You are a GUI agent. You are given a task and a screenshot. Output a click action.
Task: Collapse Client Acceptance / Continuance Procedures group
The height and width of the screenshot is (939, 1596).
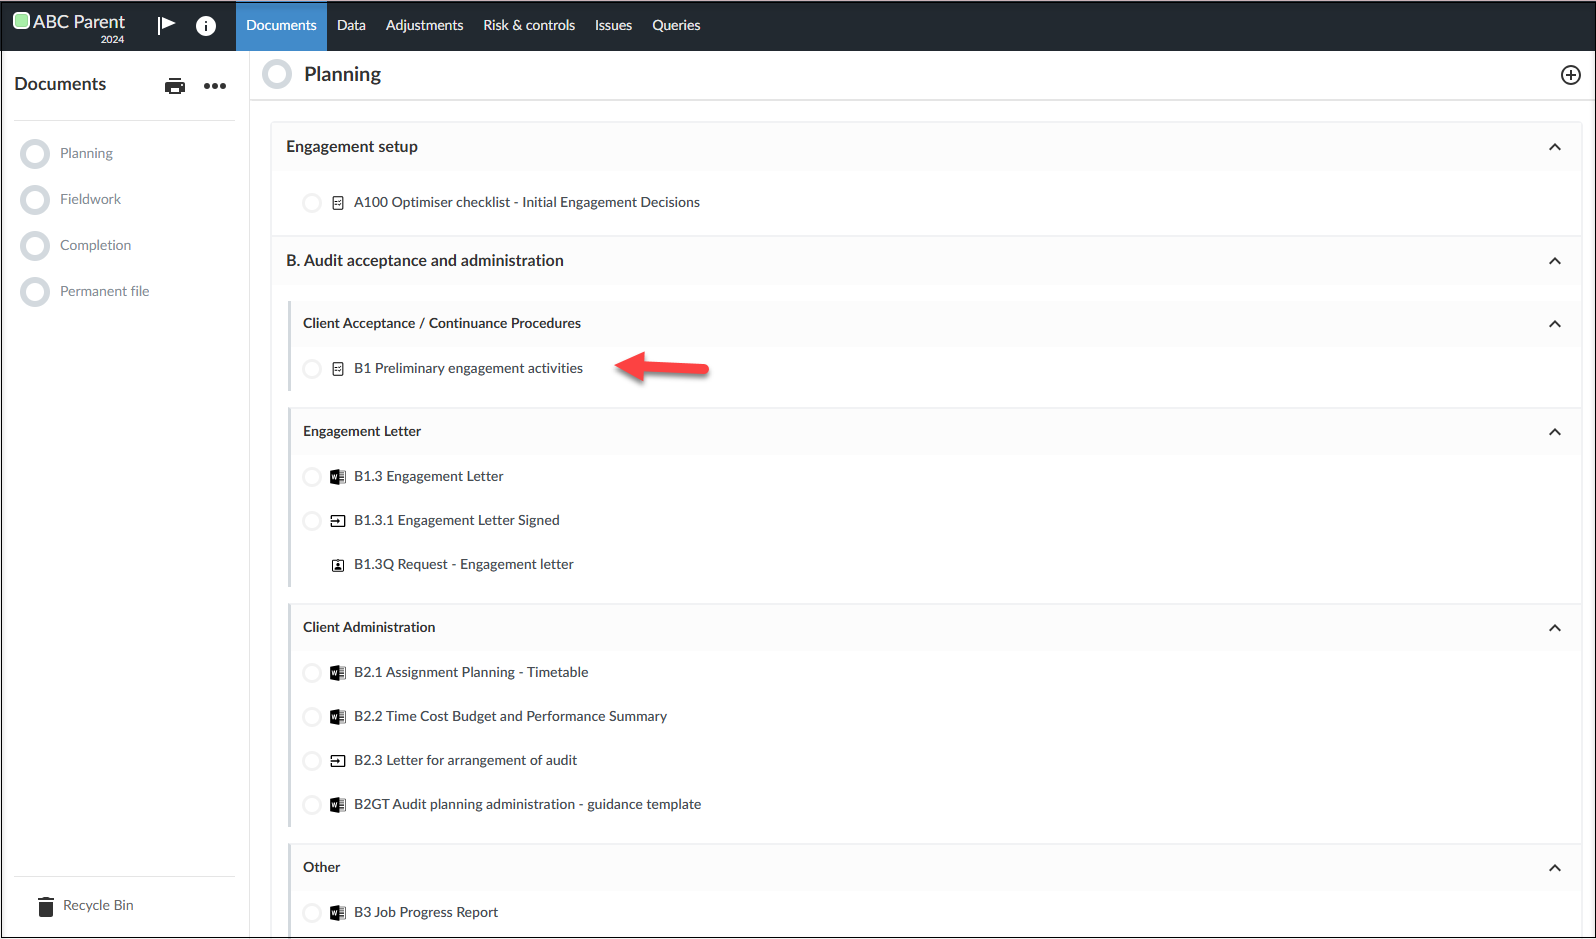1555,324
